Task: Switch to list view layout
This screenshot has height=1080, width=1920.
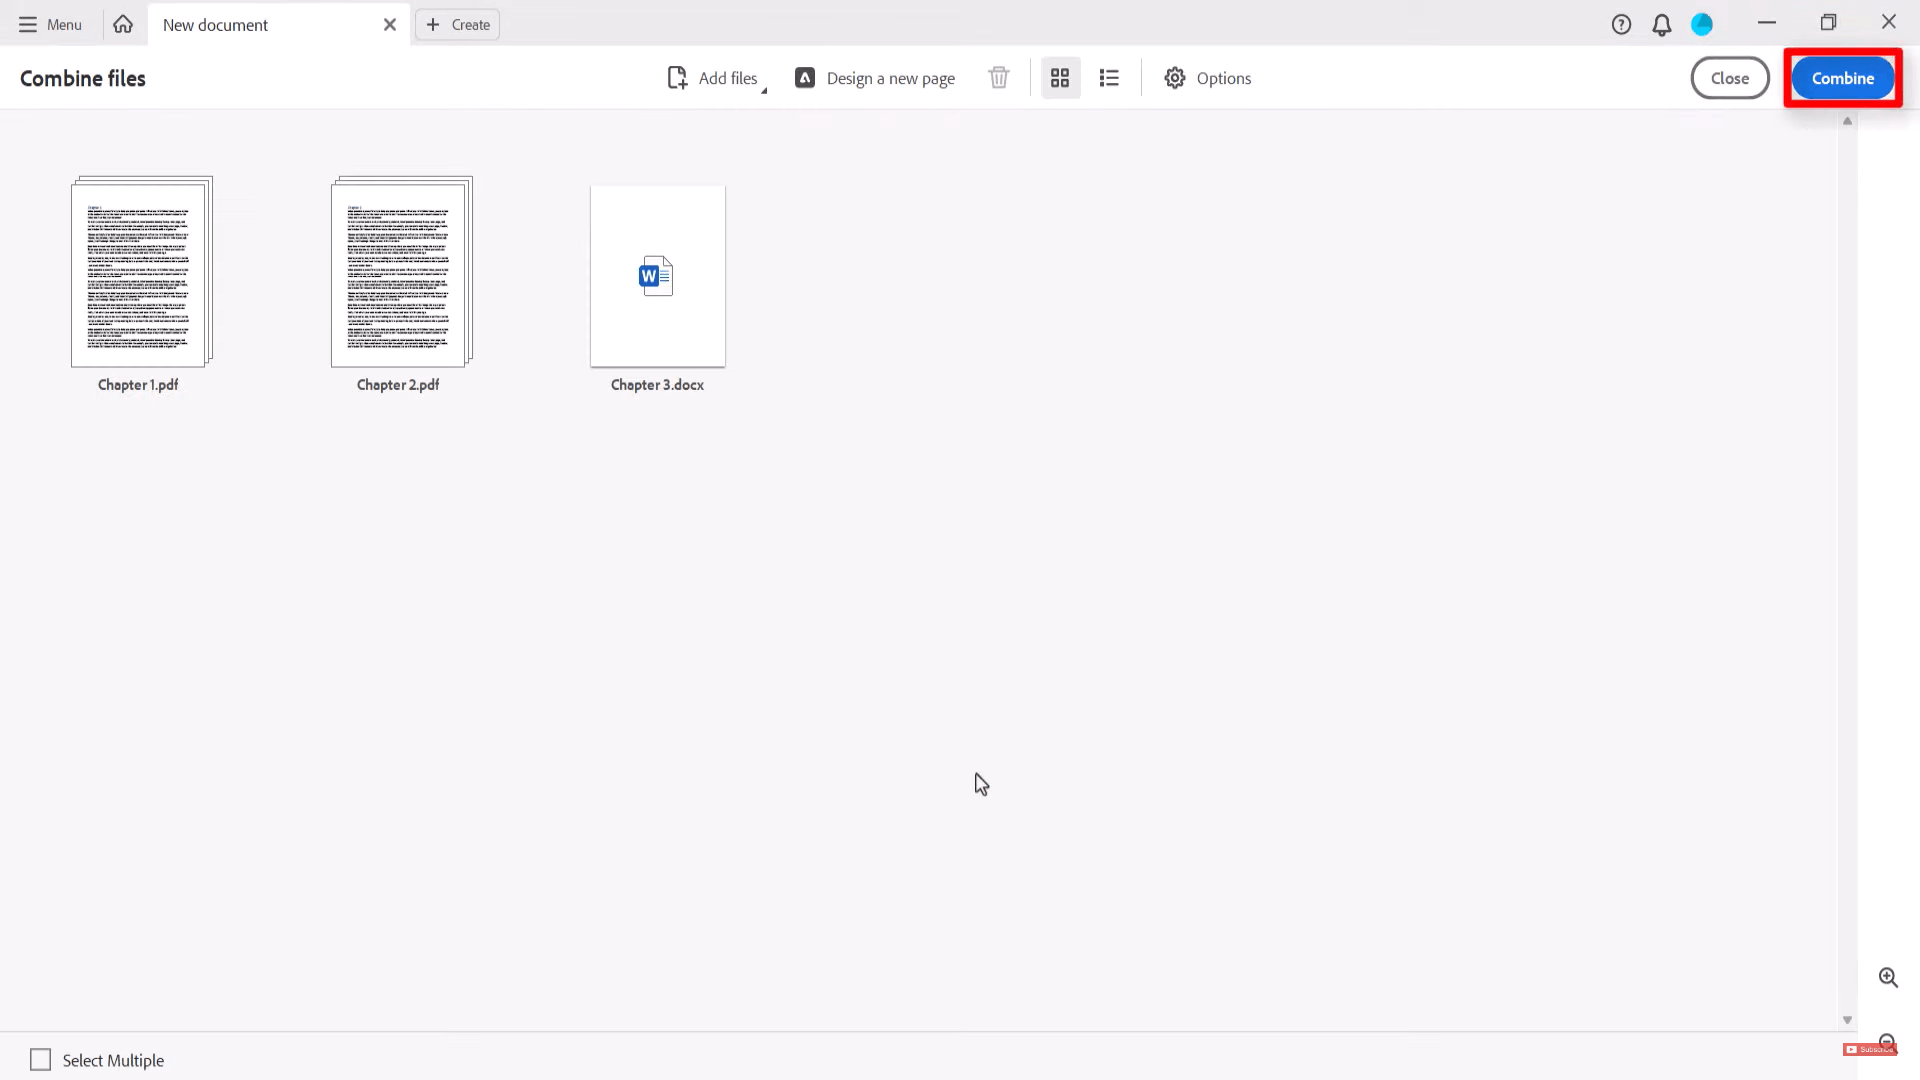Action: tap(1109, 77)
